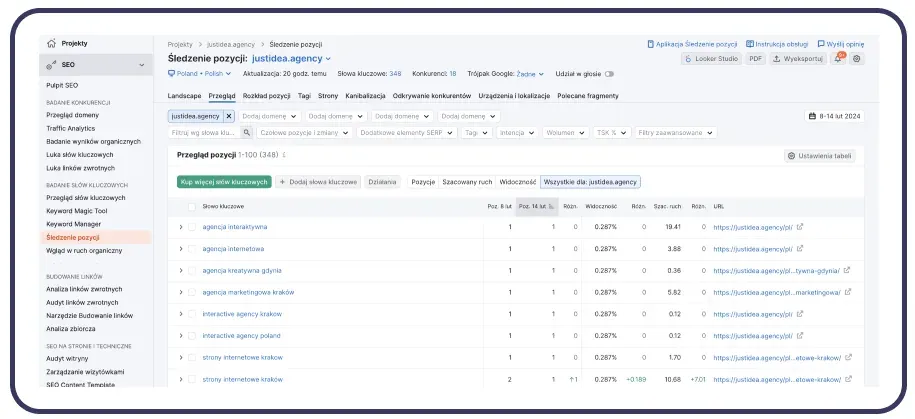The height and width of the screenshot is (419, 915).
Task: Check the box for interactive agency poland
Action: [x=191, y=336]
